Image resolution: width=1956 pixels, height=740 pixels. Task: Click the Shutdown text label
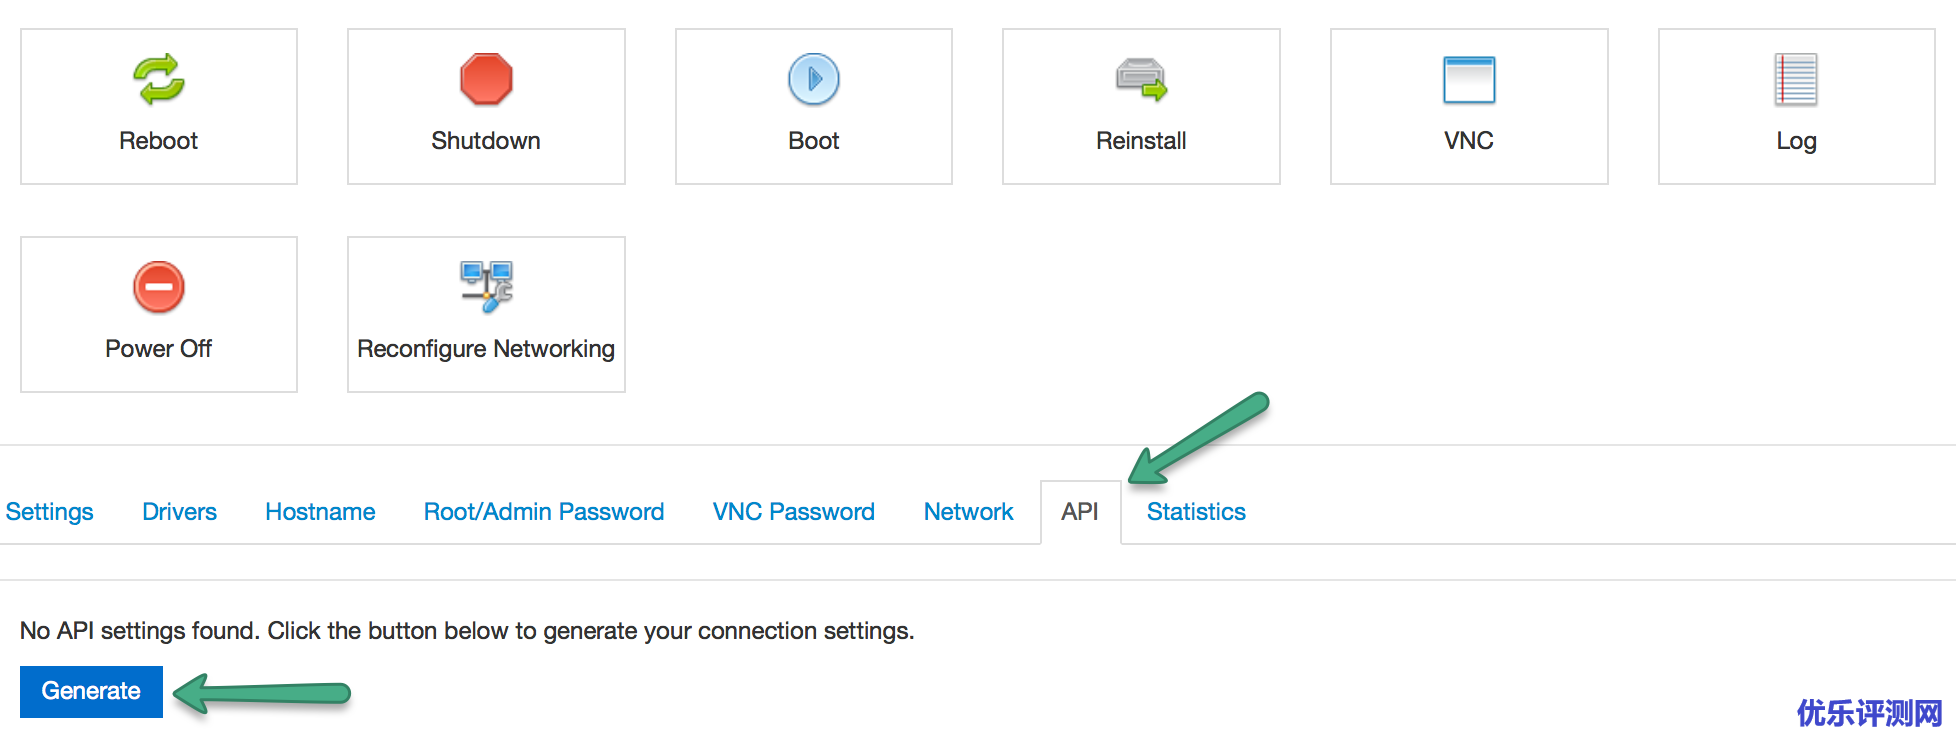[486, 141]
